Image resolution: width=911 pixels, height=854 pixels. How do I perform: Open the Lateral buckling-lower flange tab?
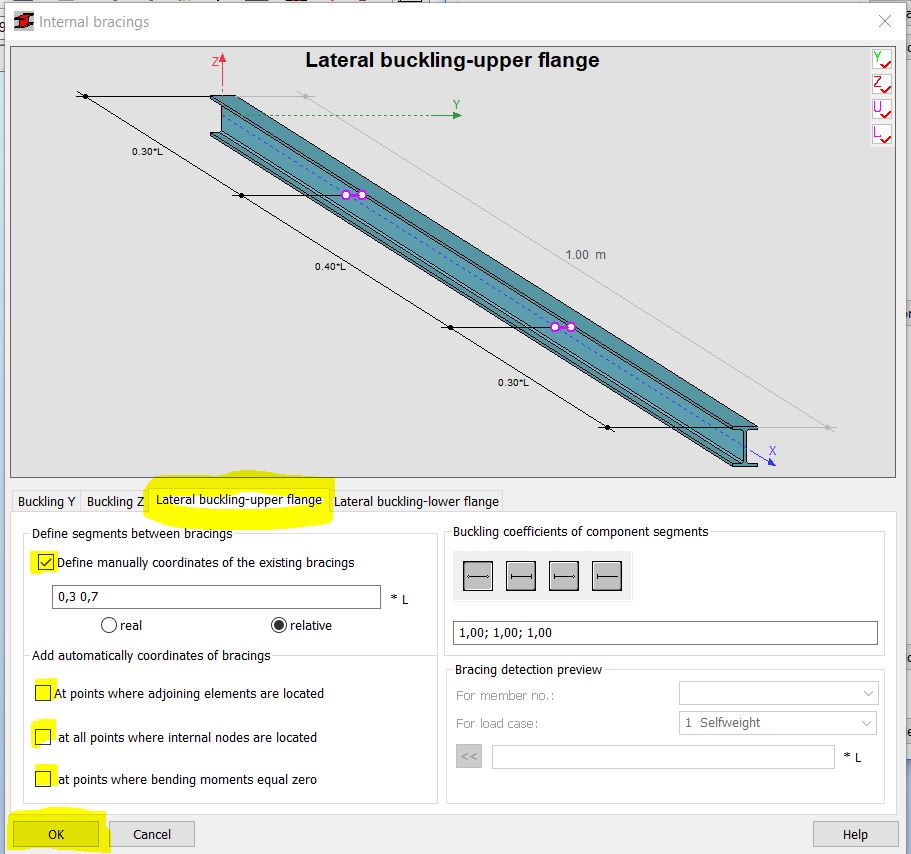[x=416, y=501]
